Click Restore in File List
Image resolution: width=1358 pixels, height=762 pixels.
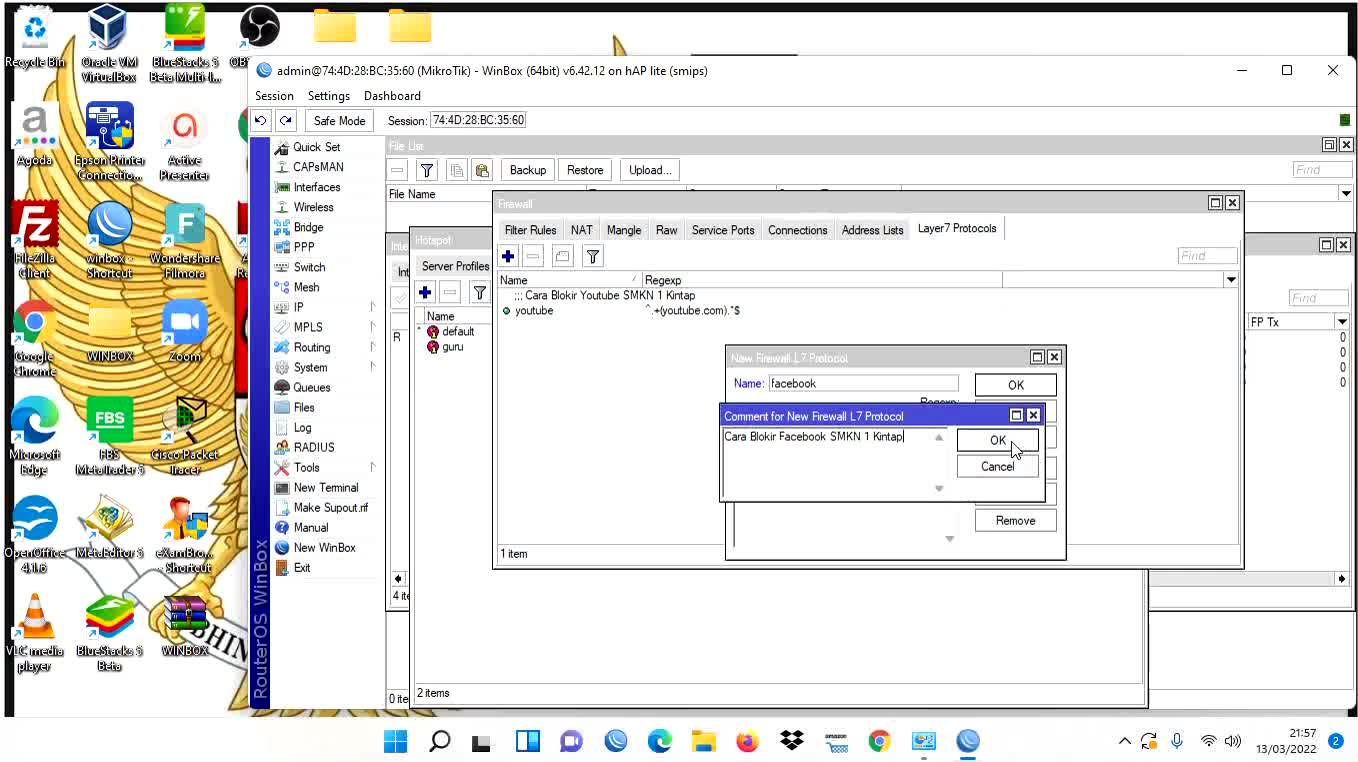click(585, 170)
